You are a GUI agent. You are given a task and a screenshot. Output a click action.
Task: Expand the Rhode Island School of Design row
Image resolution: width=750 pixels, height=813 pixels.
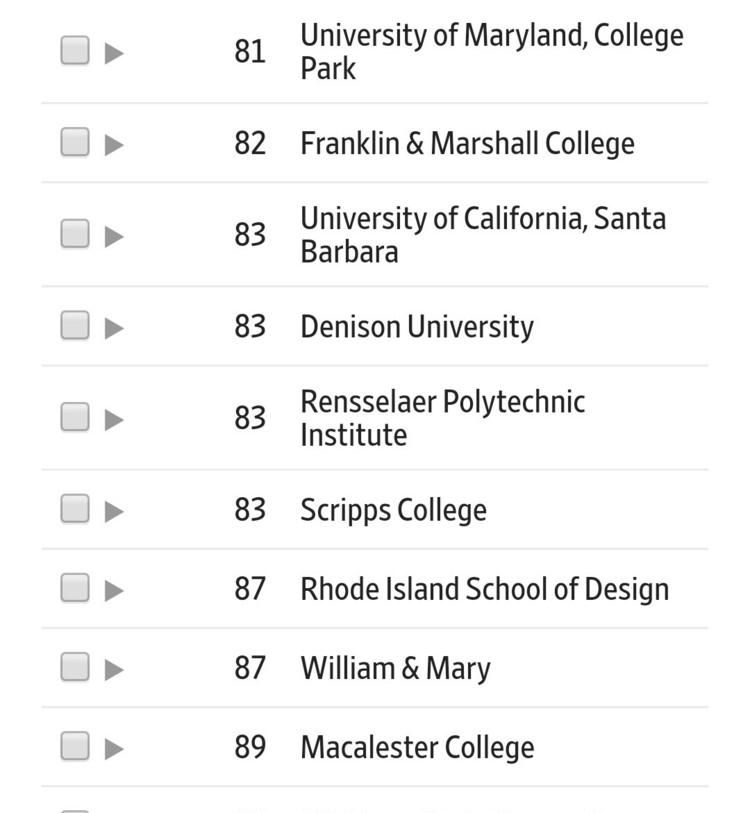[x=114, y=590]
